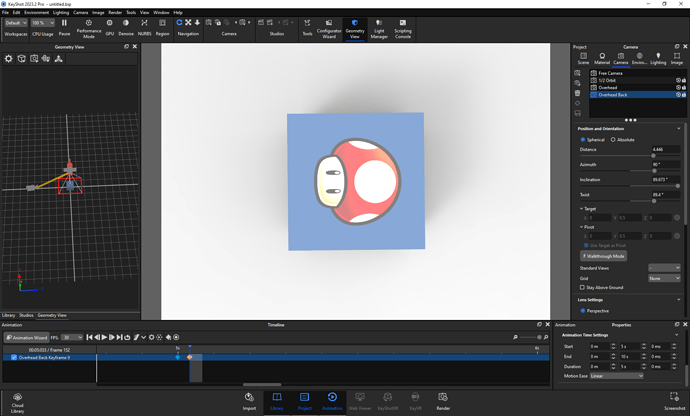Open Cloud Library
This screenshot has width=690, height=416.
(18, 402)
